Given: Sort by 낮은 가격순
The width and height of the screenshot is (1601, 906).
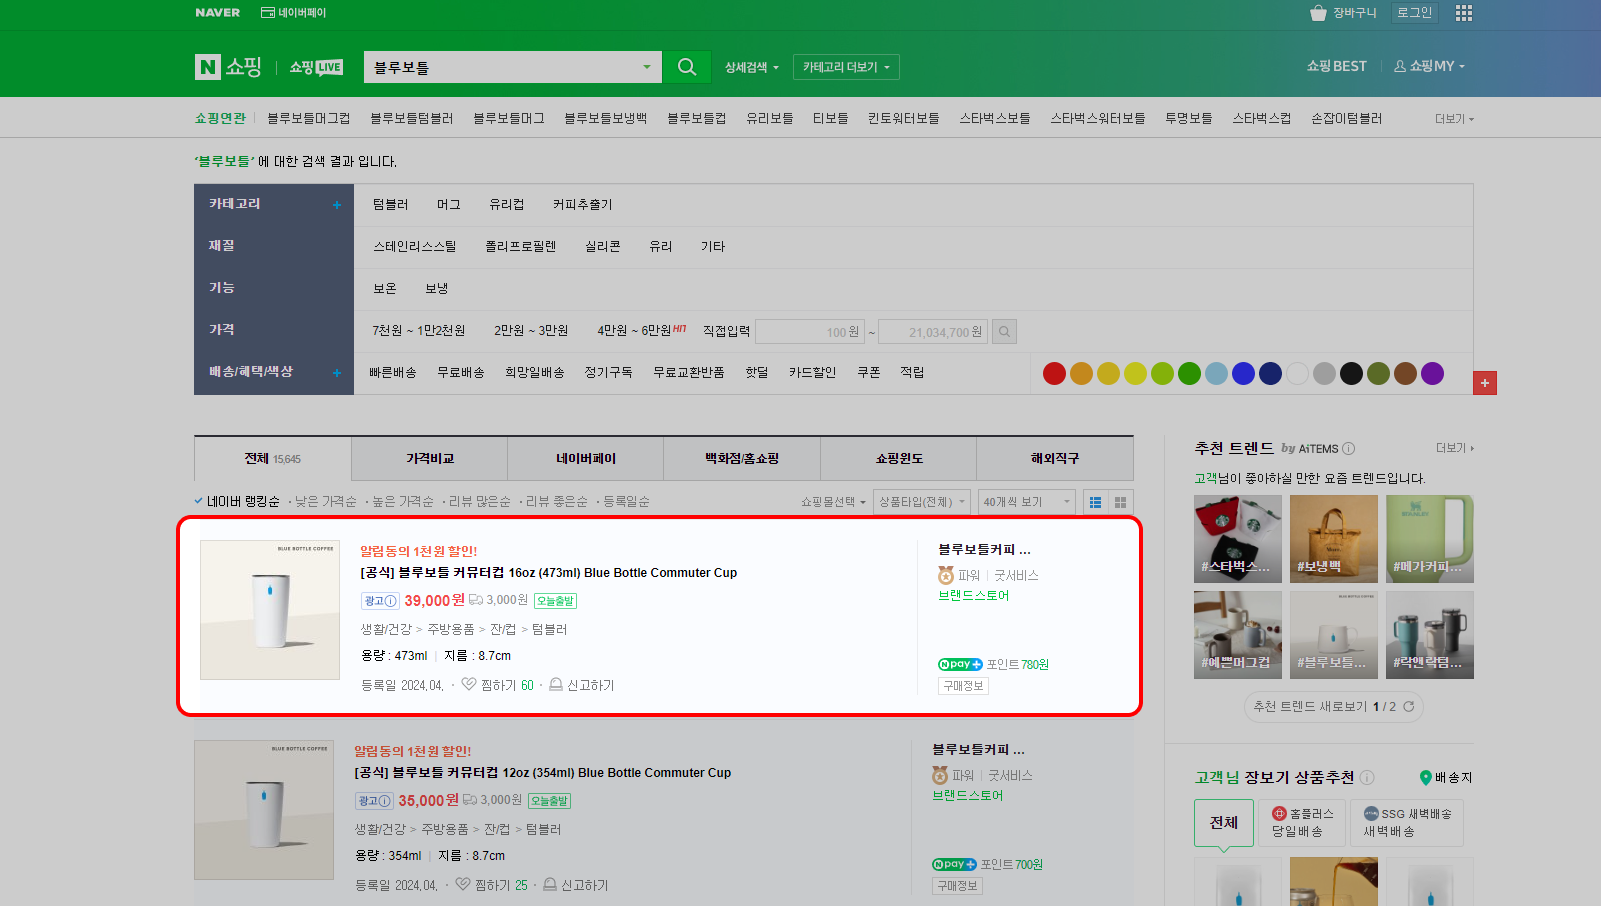Looking at the screenshot, I should [x=325, y=502].
